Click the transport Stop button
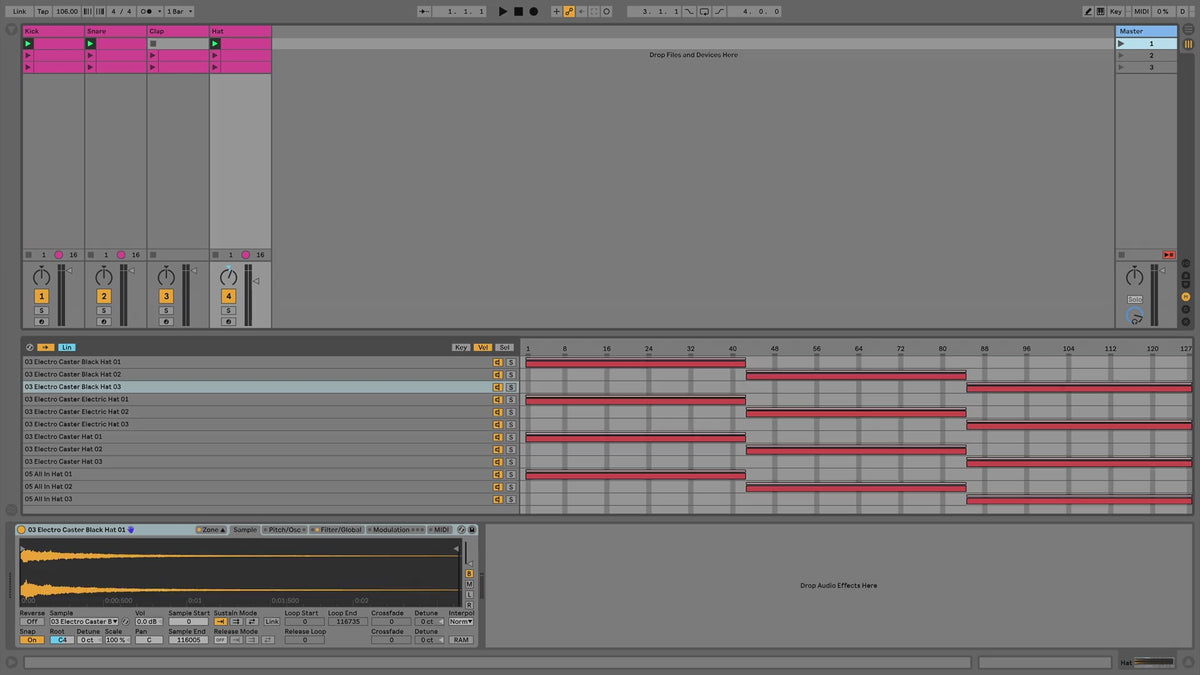Screen dimensions: 1200x675 518,11
